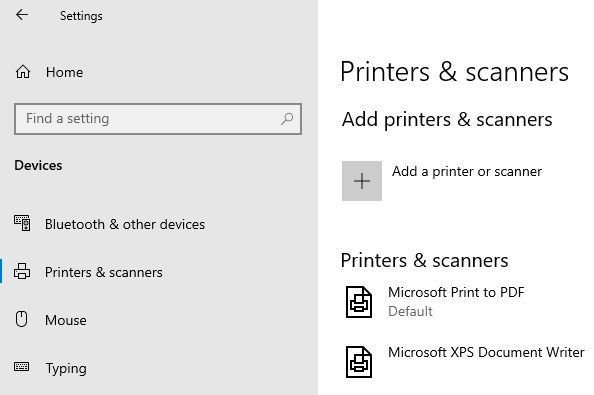Click the Default status text

[x=410, y=311]
